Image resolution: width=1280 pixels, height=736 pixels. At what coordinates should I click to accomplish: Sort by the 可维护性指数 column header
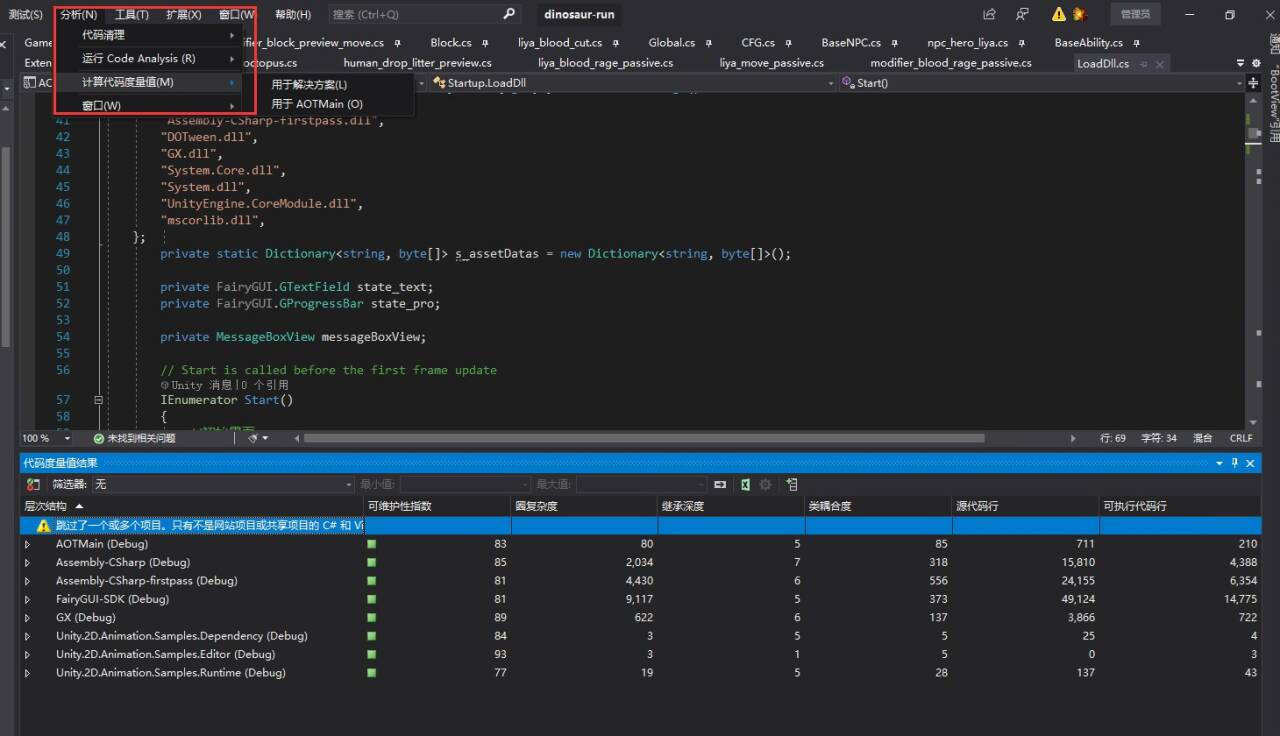tap(437, 506)
